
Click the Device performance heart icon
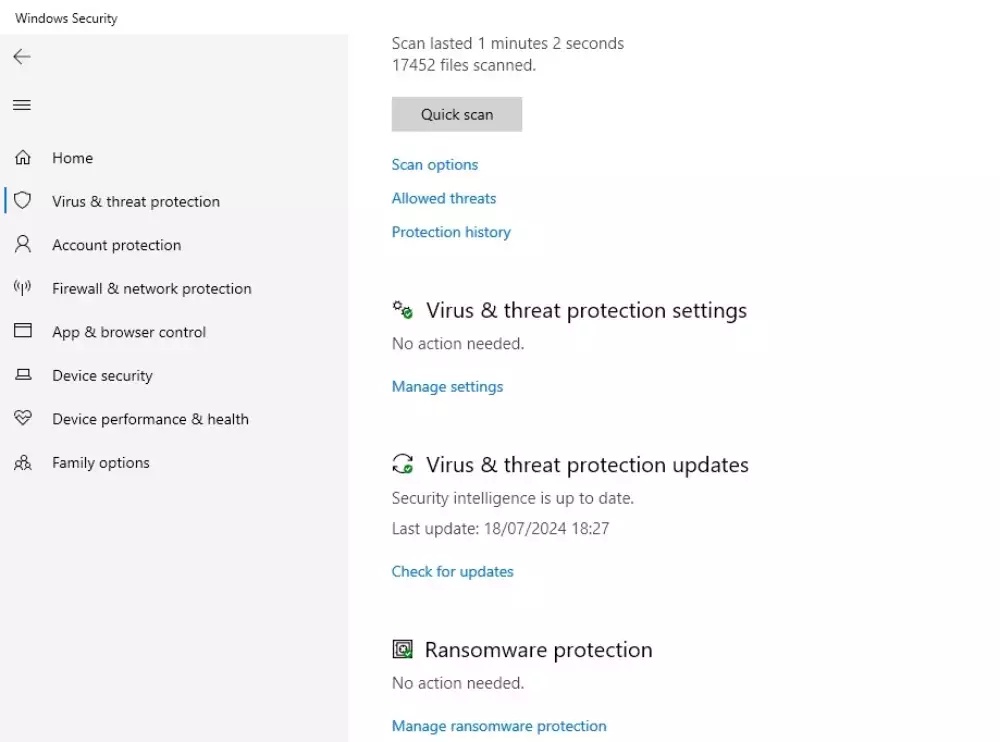22,419
